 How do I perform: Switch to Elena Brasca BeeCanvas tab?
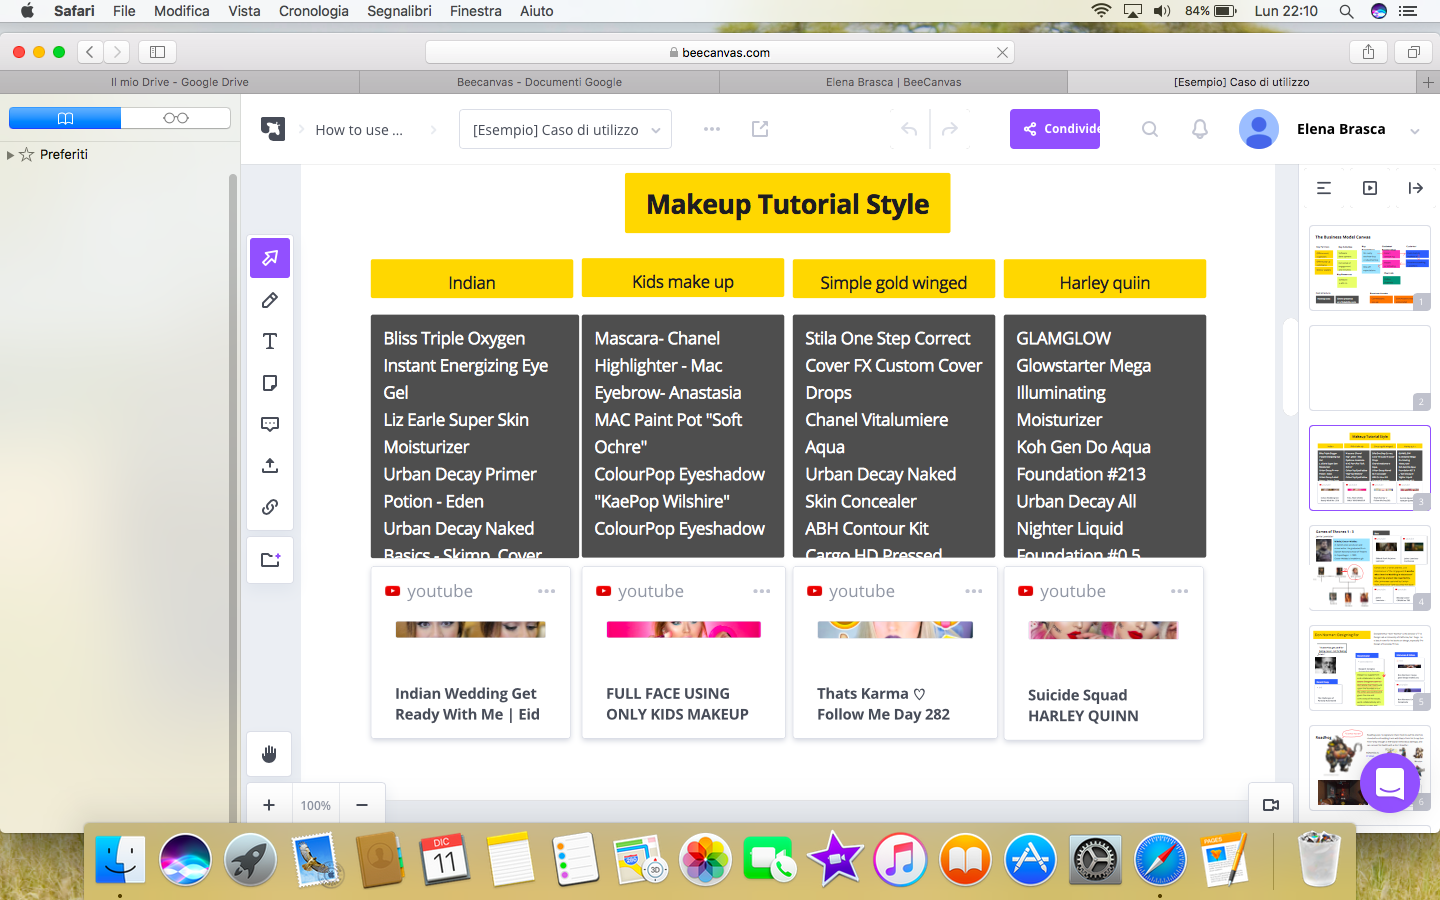[x=893, y=82]
